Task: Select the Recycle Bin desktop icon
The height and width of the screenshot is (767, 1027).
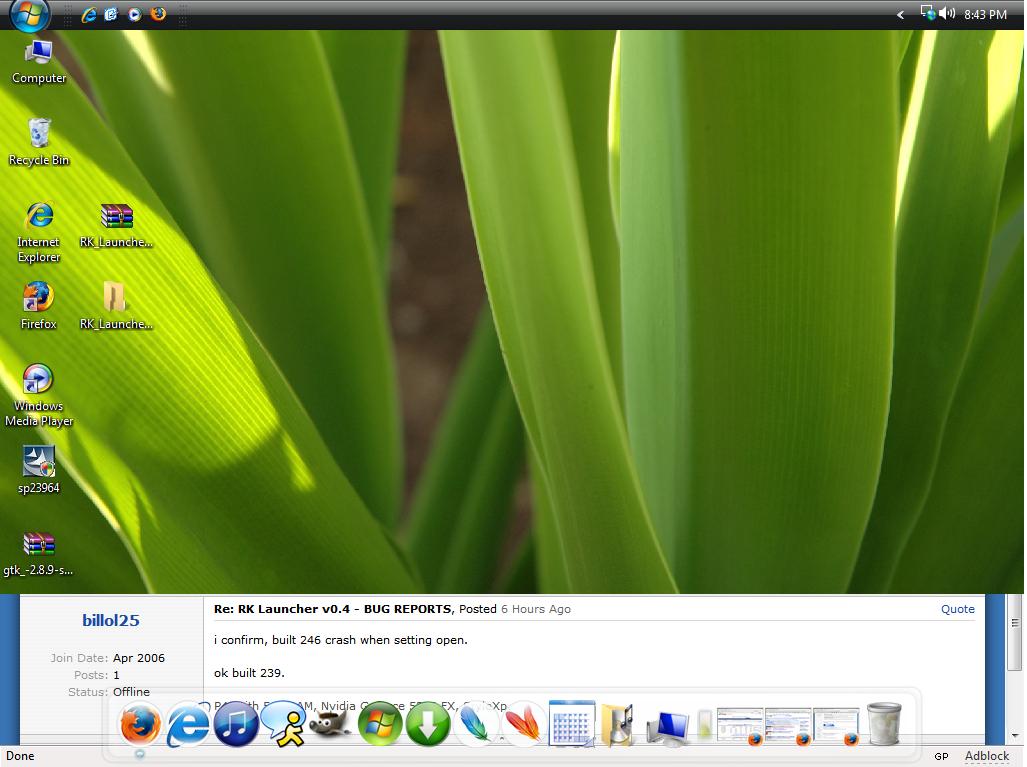Action: 39,142
